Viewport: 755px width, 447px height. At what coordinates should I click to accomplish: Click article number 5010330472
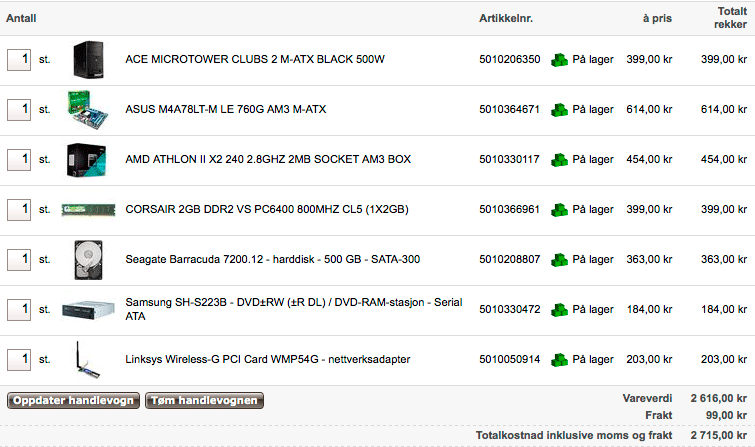click(509, 309)
